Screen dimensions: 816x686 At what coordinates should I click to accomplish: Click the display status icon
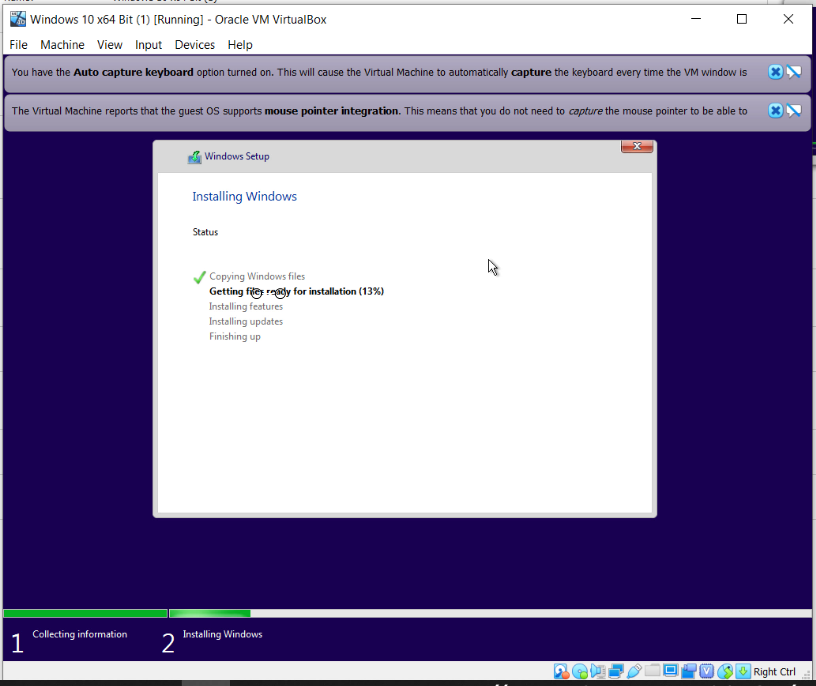(x=671, y=670)
